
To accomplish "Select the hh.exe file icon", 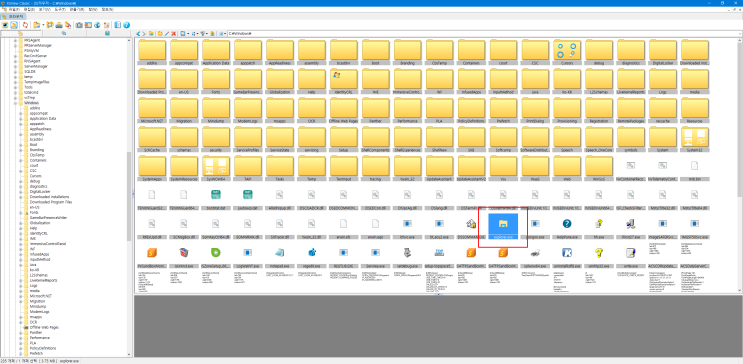I will 599,224.
